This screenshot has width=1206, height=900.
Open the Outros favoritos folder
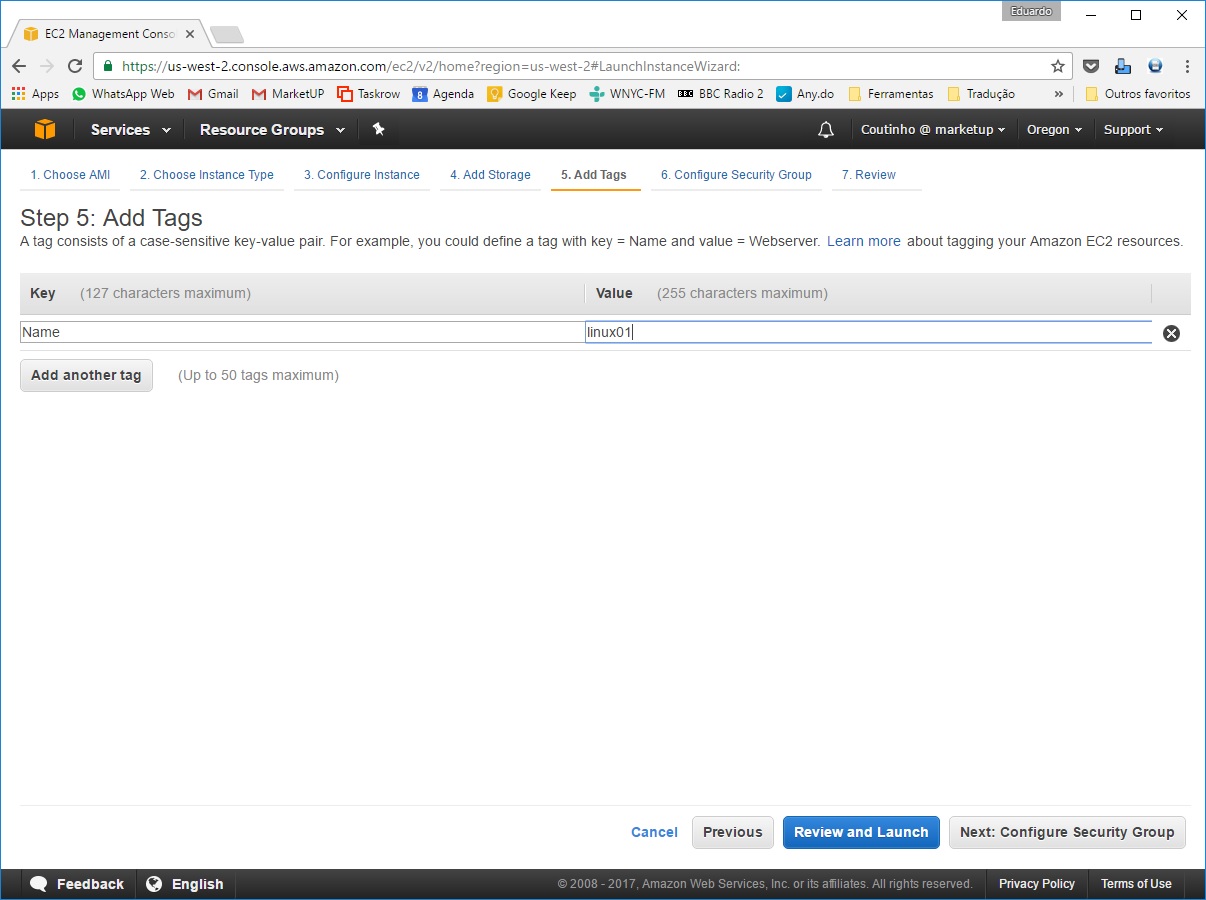coord(1137,94)
